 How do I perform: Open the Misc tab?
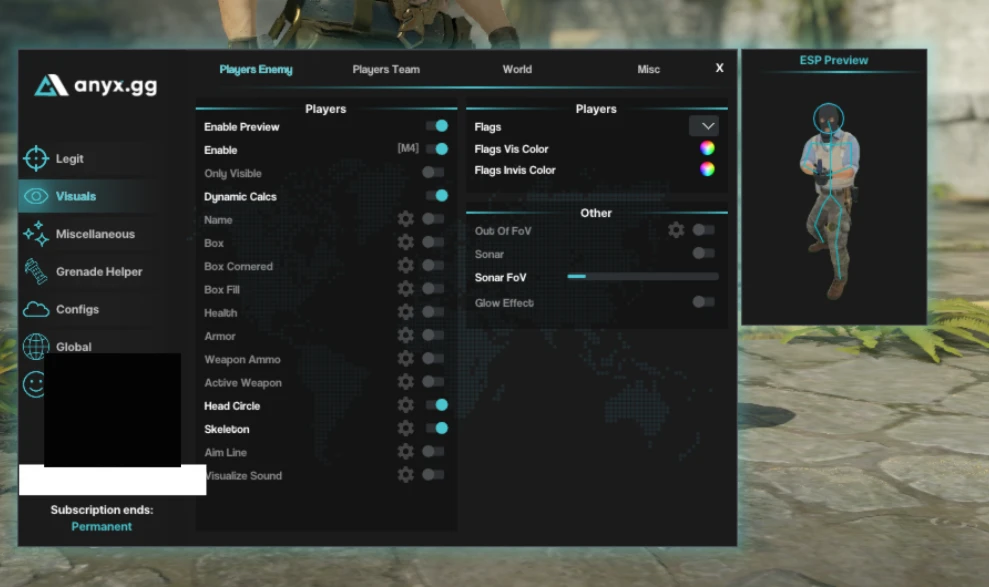(648, 69)
